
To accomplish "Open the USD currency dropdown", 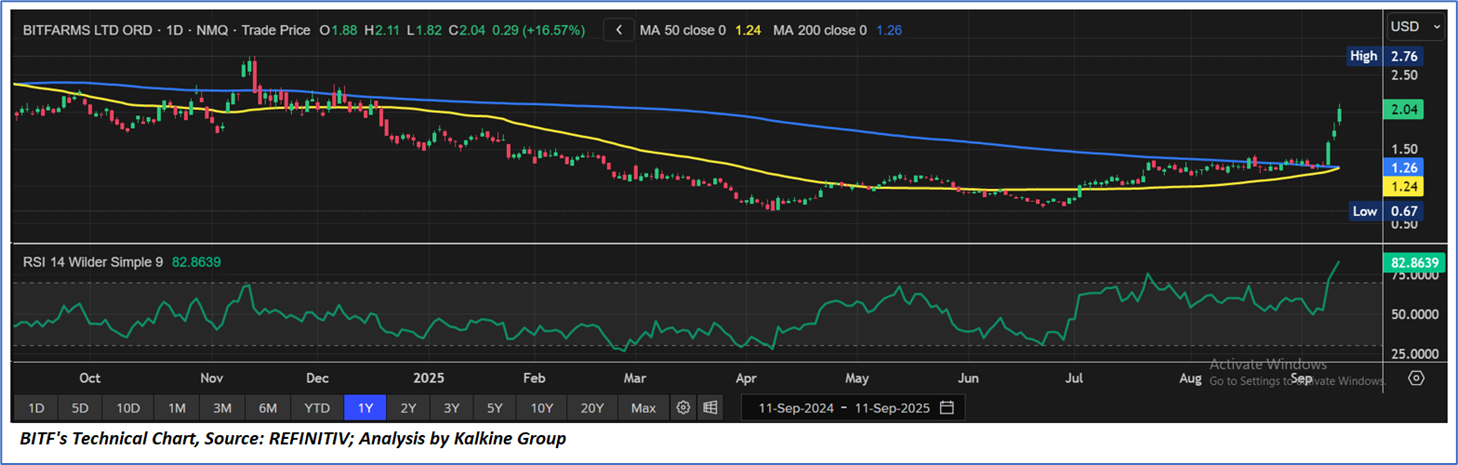I will click(1416, 26).
